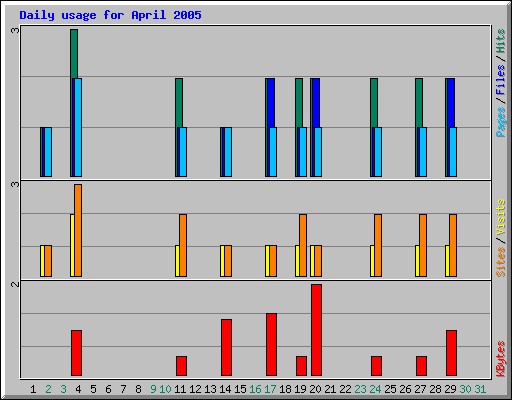Click green day label 10
The height and width of the screenshot is (400, 512).
165,389
